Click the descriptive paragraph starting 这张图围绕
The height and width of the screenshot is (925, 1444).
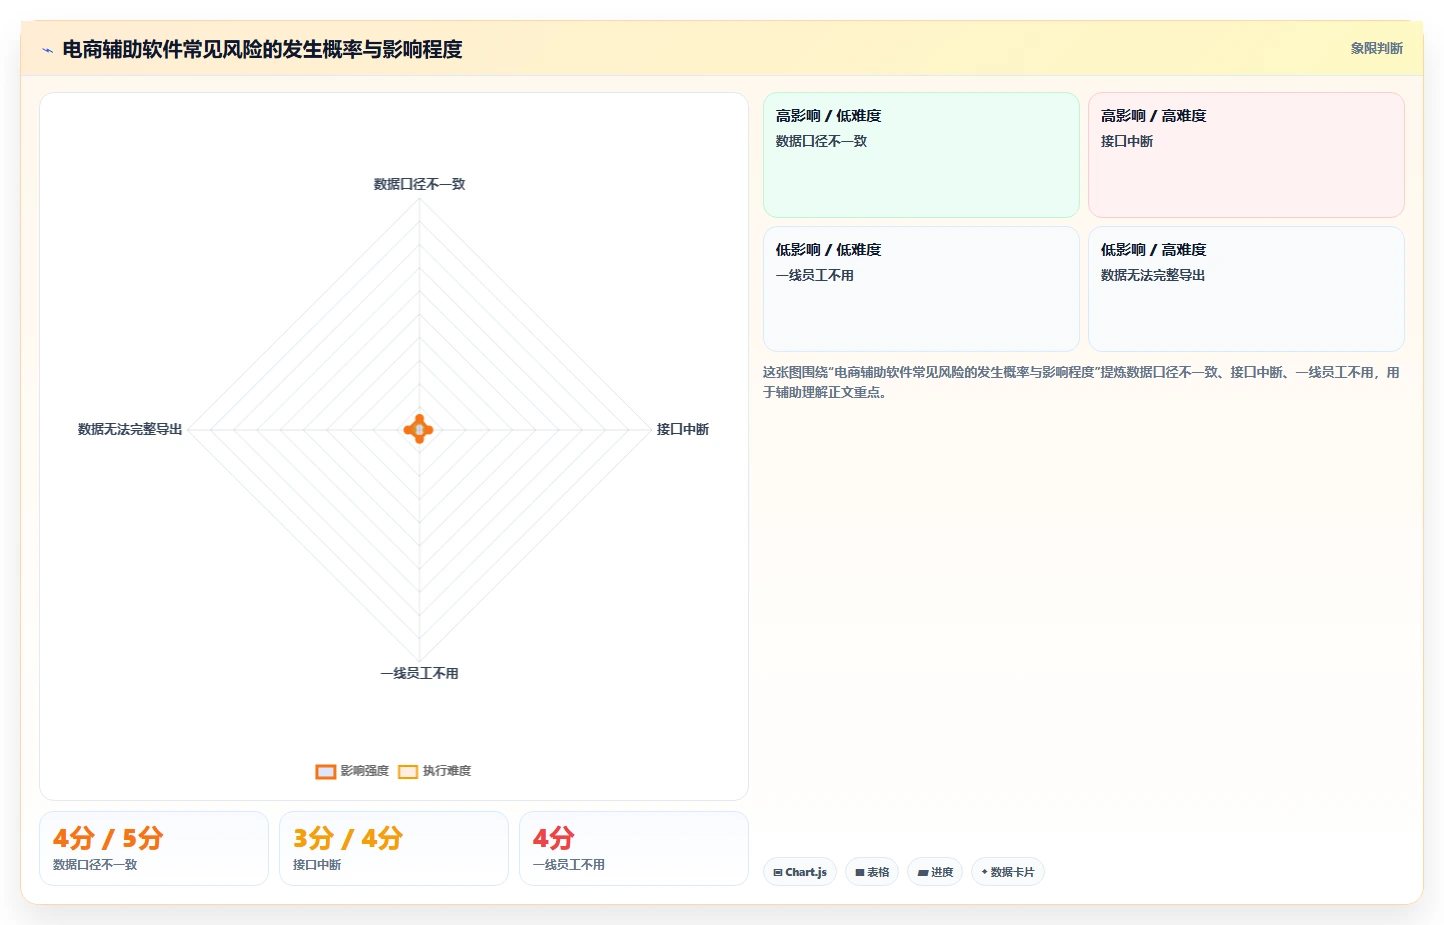coord(1081,382)
